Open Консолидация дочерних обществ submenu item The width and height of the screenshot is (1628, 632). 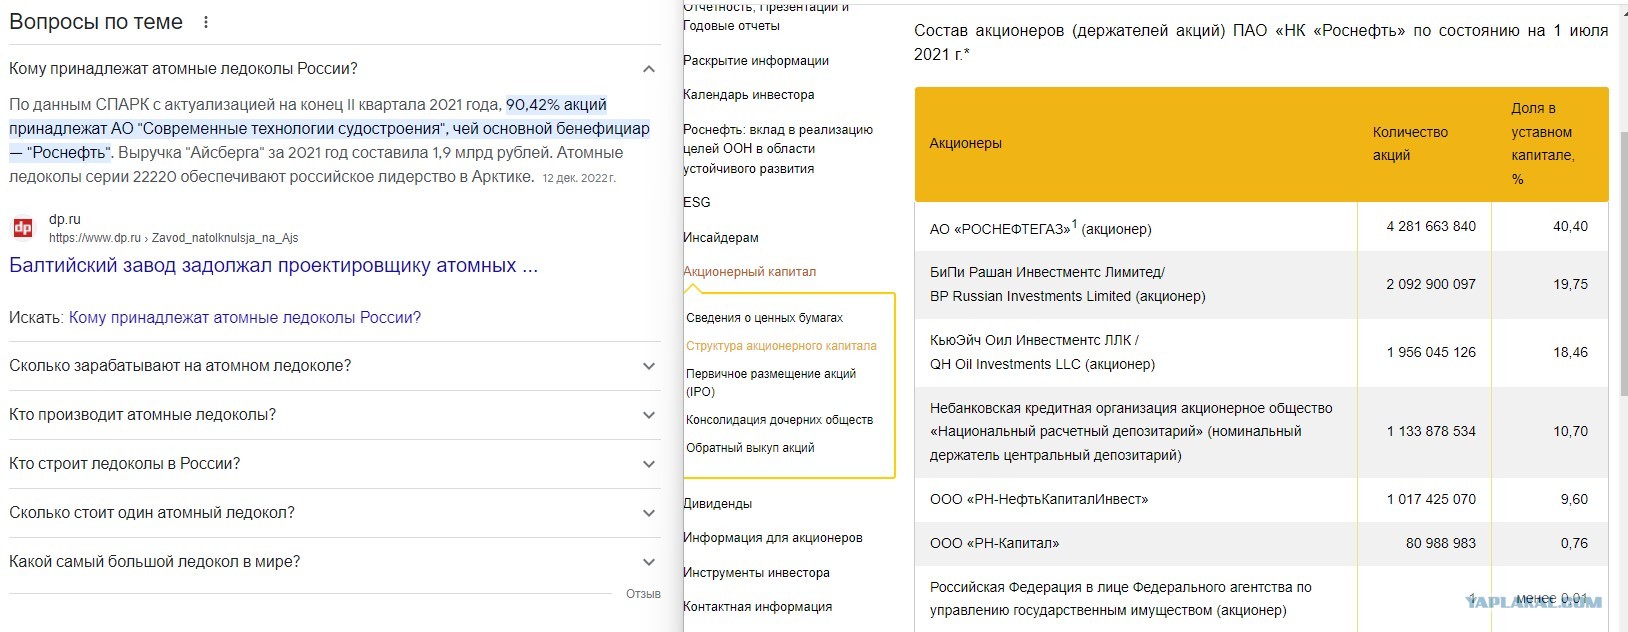click(x=779, y=420)
